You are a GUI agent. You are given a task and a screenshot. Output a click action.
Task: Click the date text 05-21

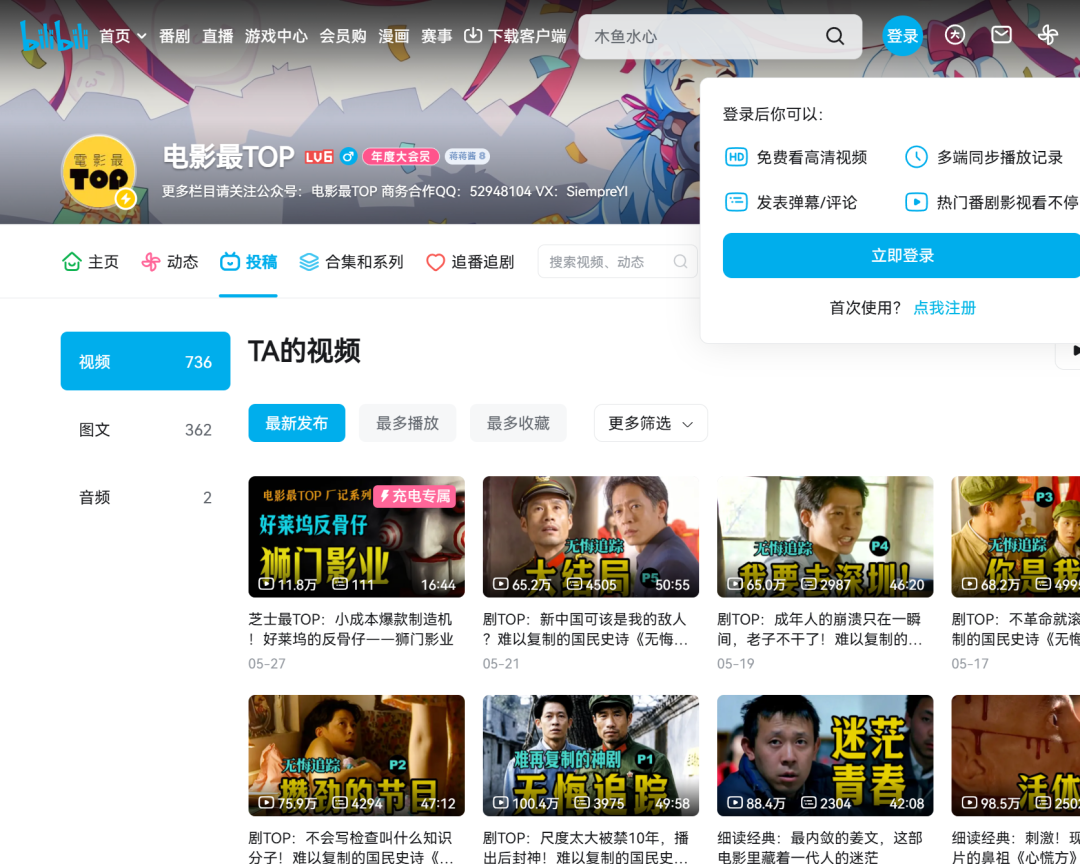click(501, 664)
